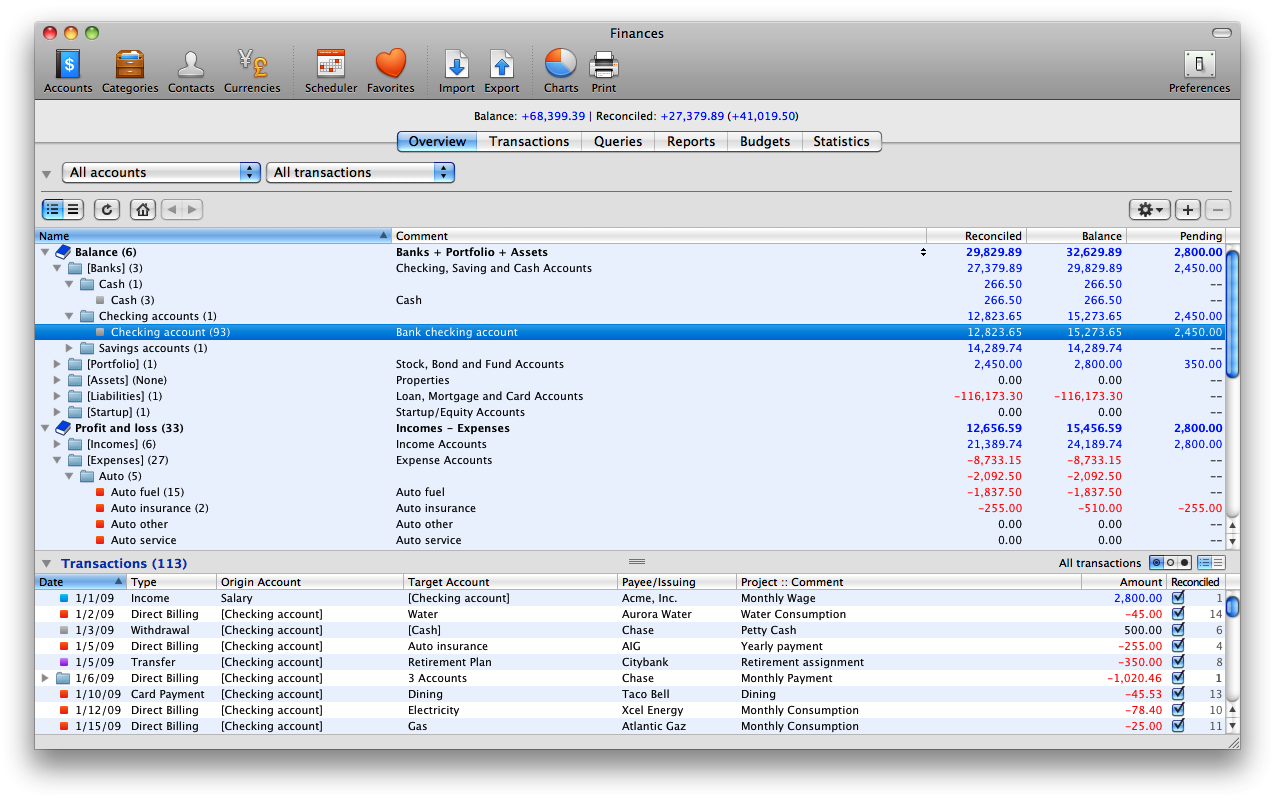Uncheck Reconciled for the Taco Bell transaction
Viewport: 1280px width, 800px height.
tap(1177, 694)
